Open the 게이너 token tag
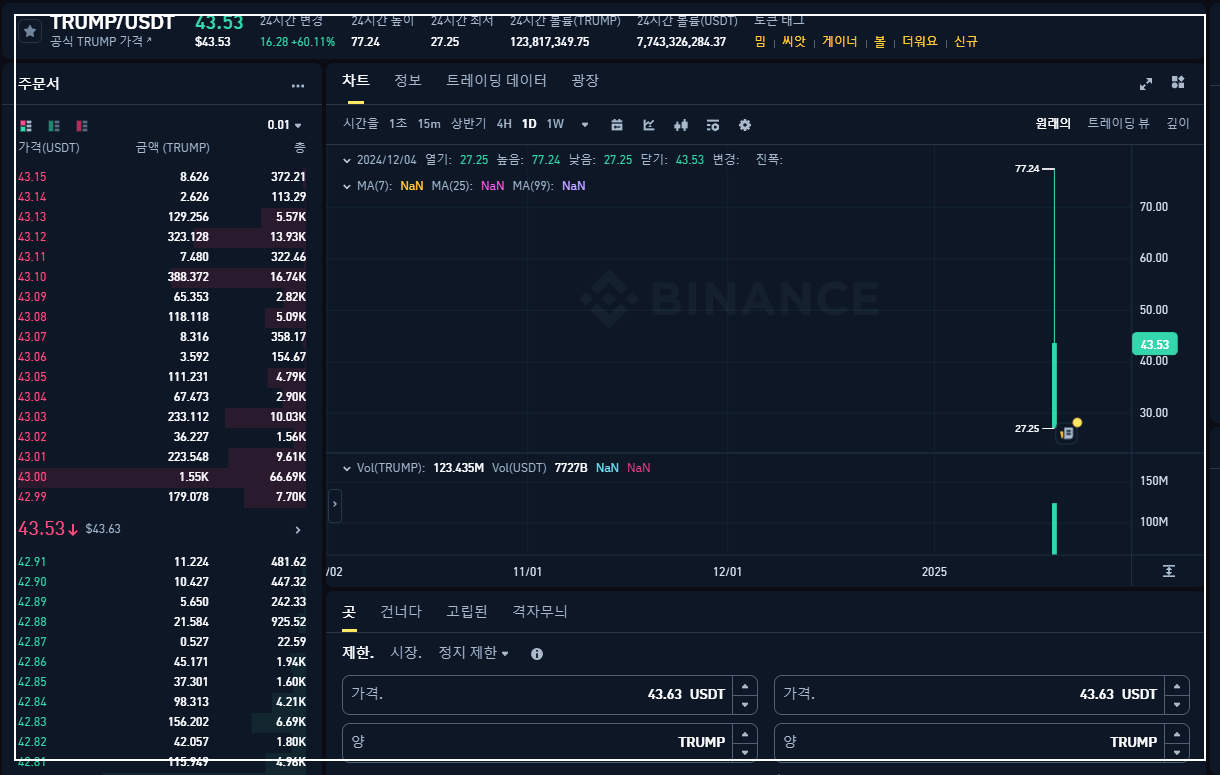The image size is (1220, 775). coord(840,42)
